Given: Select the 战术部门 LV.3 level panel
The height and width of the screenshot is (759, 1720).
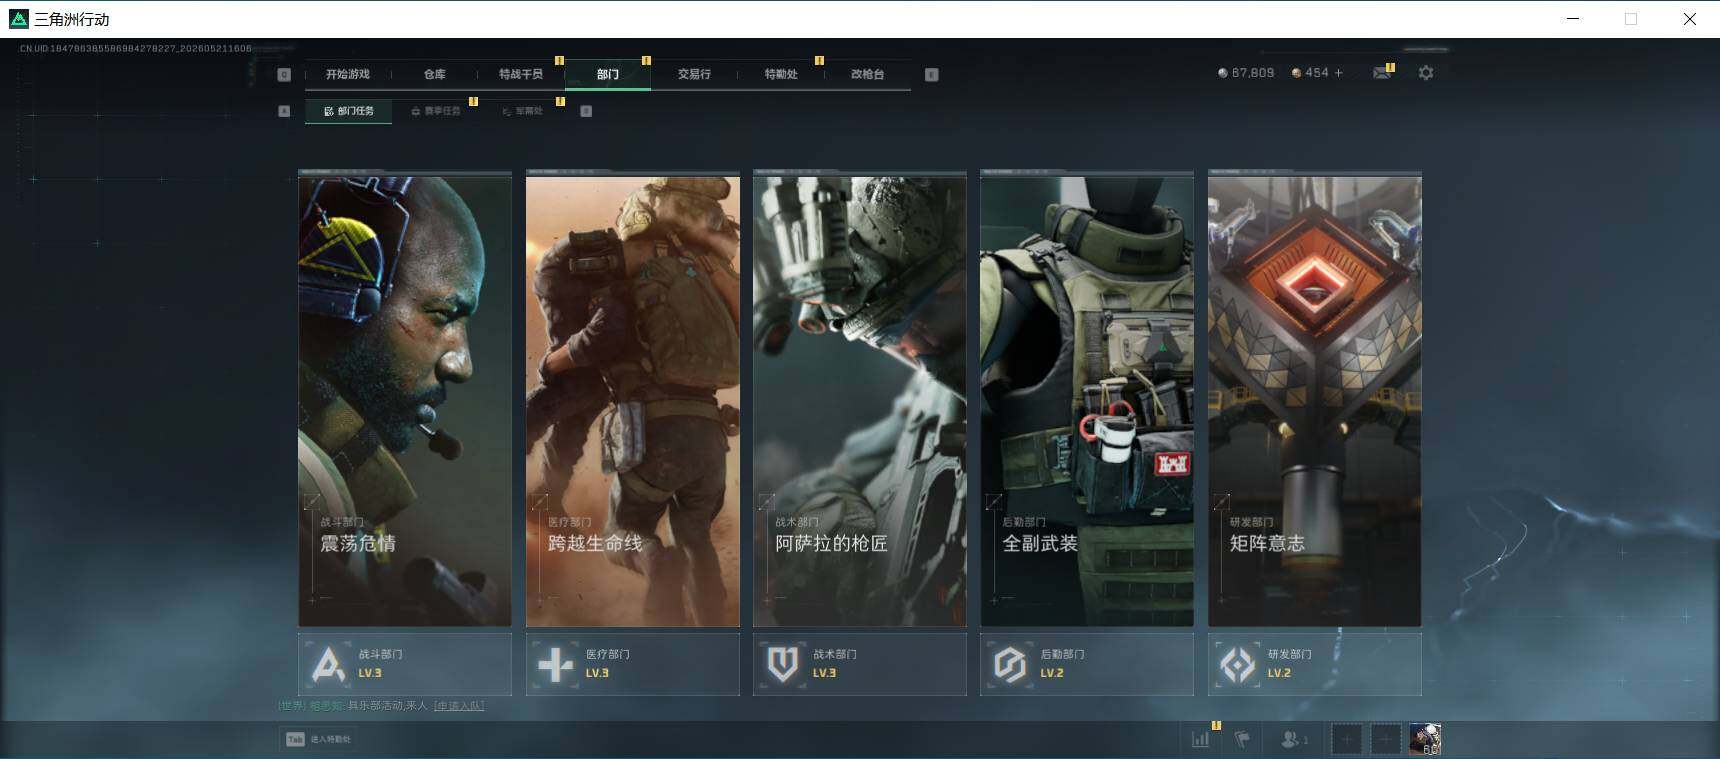Looking at the screenshot, I should tap(860, 664).
